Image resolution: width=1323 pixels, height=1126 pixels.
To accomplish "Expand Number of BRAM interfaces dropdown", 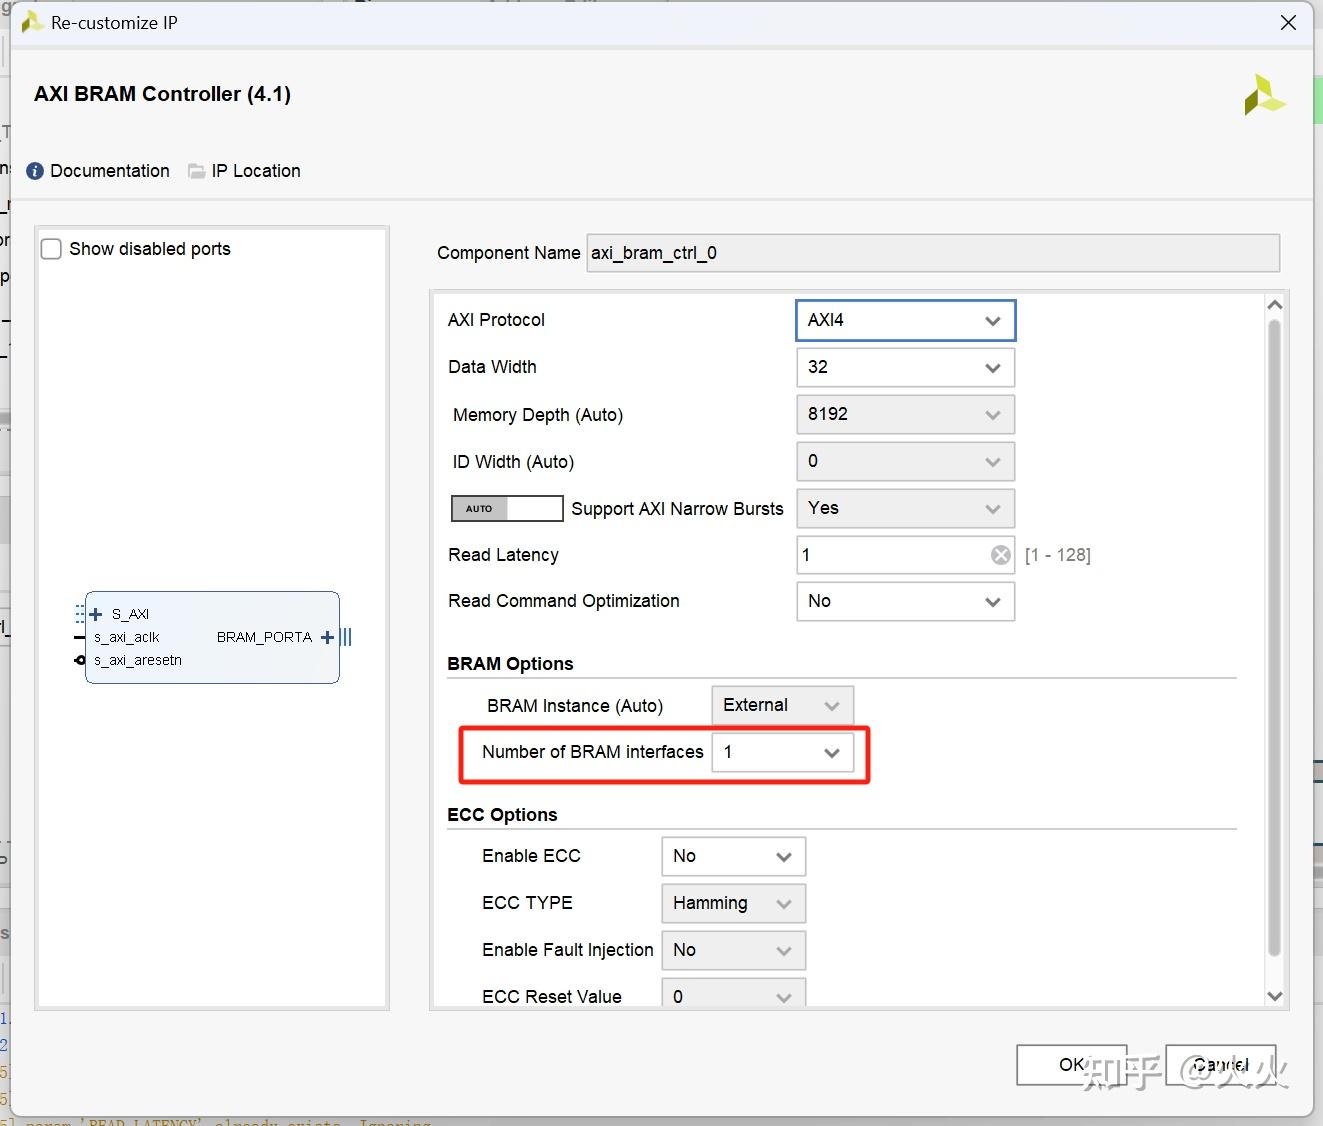I will [x=783, y=753].
